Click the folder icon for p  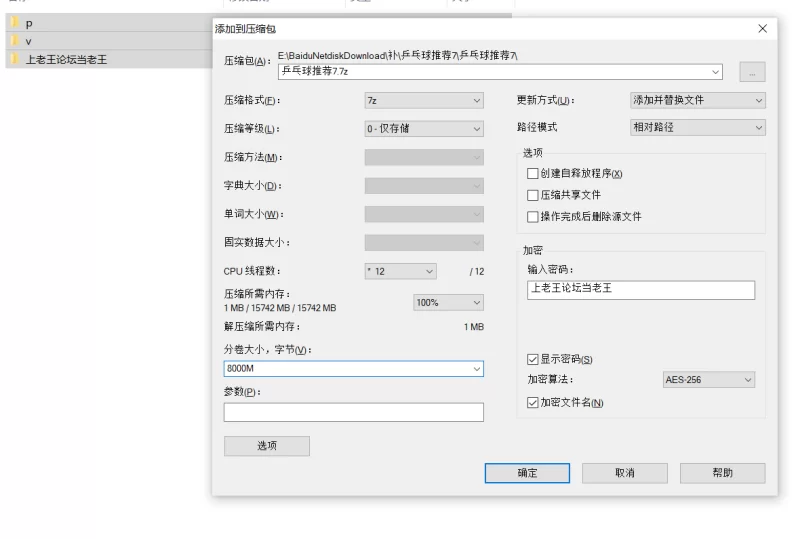pyautogui.click(x=15, y=22)
